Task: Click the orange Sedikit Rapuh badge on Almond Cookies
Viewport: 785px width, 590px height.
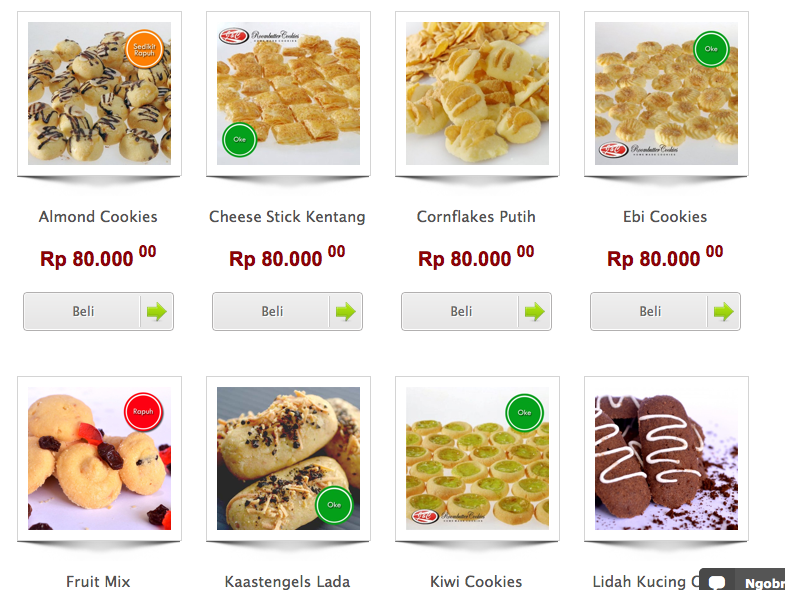Action: pyautogui.click(x=144, y=49)
